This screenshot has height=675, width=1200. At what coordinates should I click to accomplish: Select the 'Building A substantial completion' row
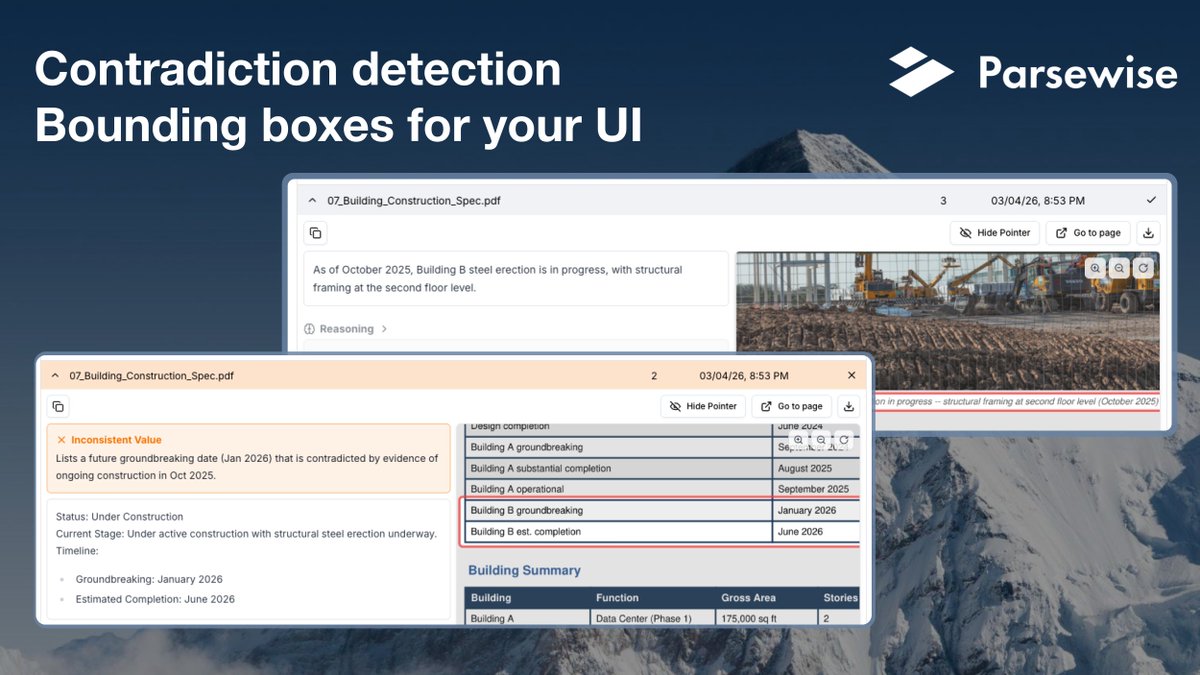click(663, 468)
